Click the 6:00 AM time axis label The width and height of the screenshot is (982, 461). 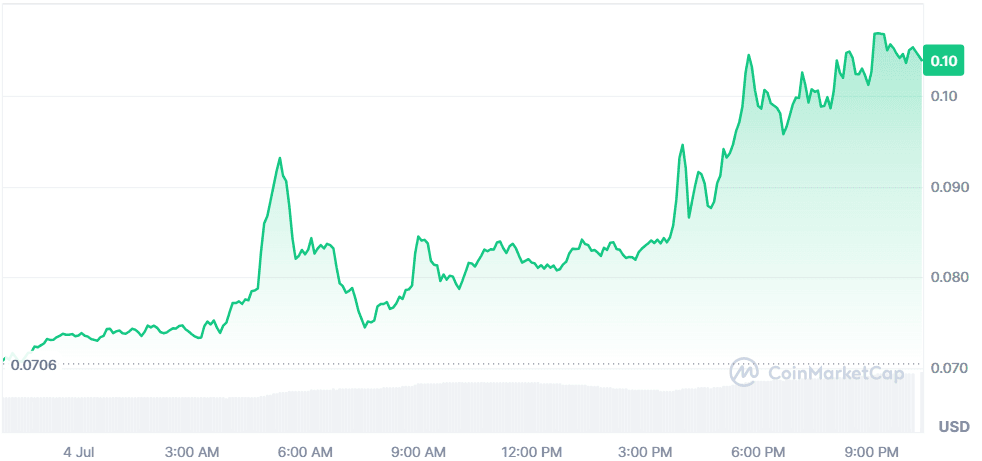pos(306,451)
